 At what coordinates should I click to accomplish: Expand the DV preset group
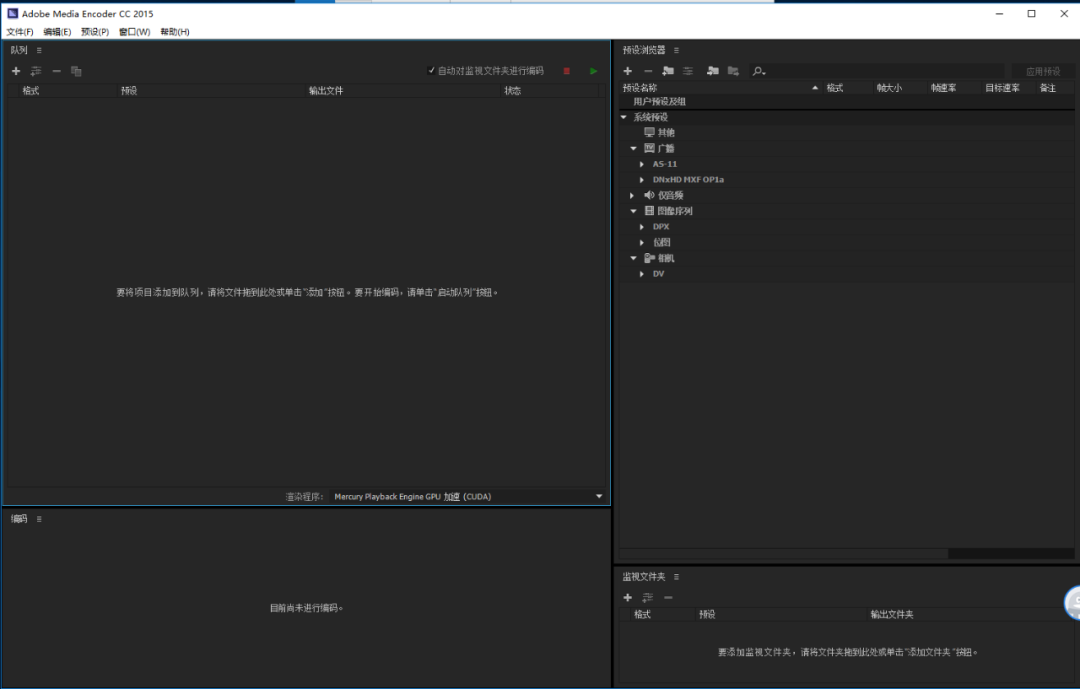[x=642, y=274]
